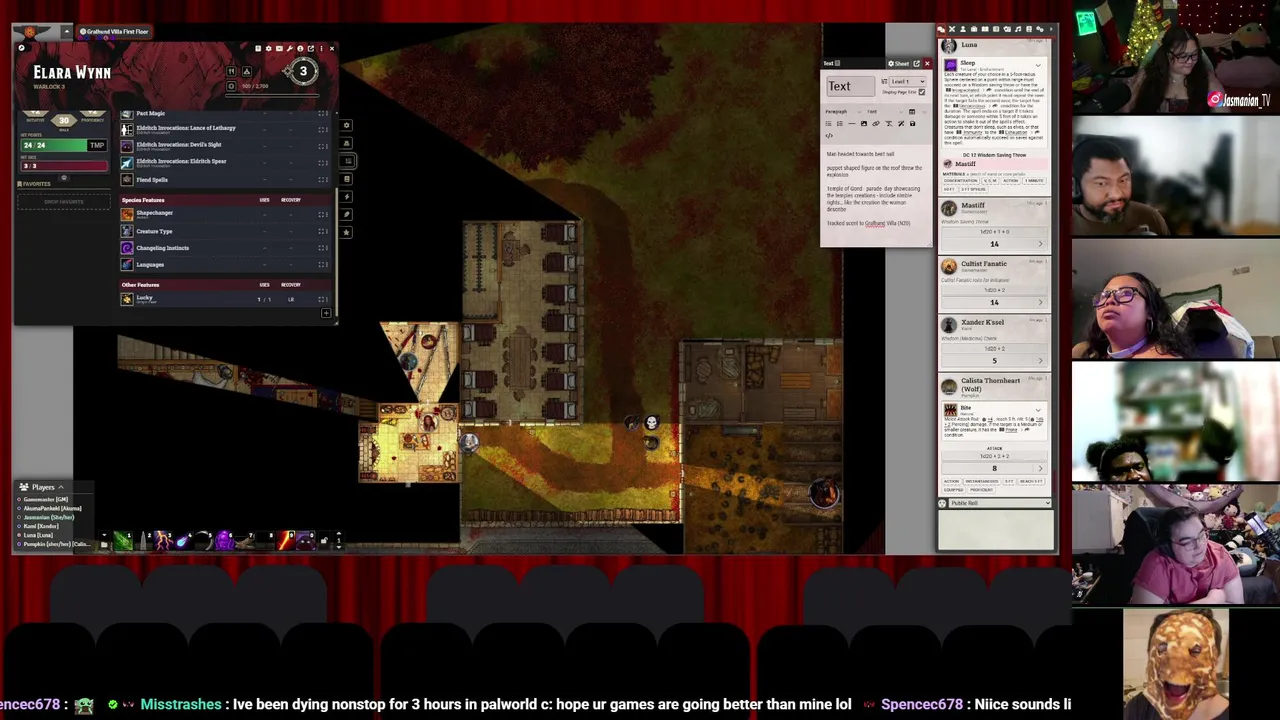1280x720 pixels.
Task: Open the sheet effects lightning side tab
Action: click(x=346, y=196)
